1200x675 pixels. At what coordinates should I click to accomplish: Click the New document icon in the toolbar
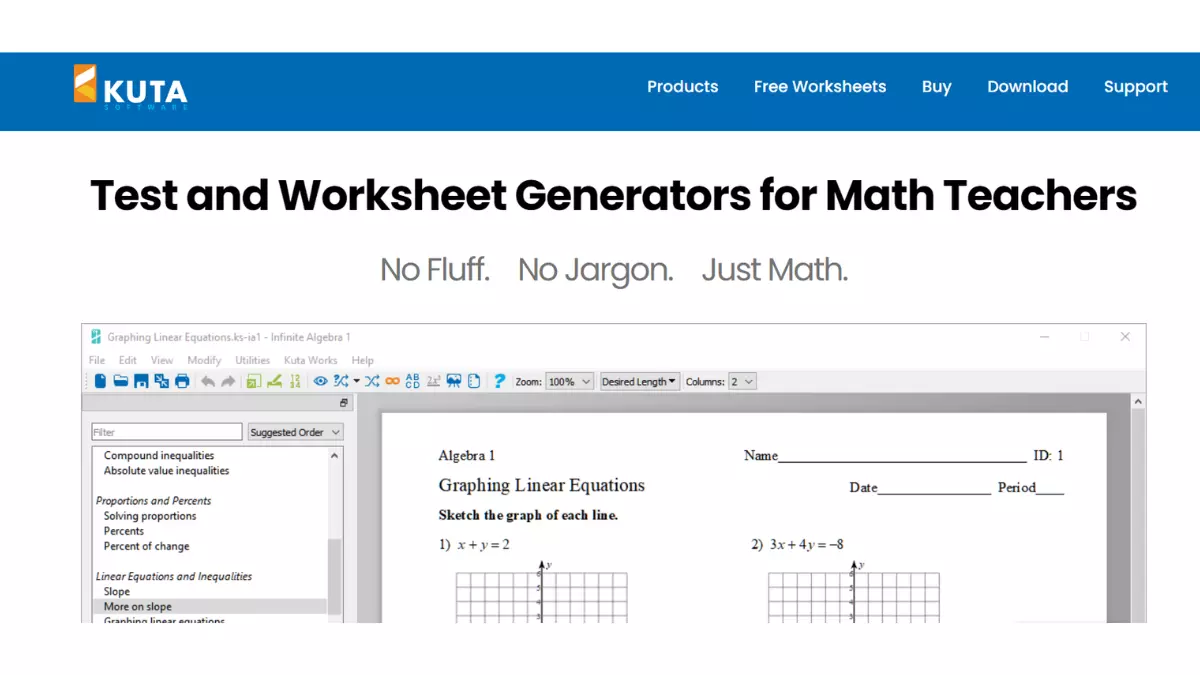click(100, 381)
